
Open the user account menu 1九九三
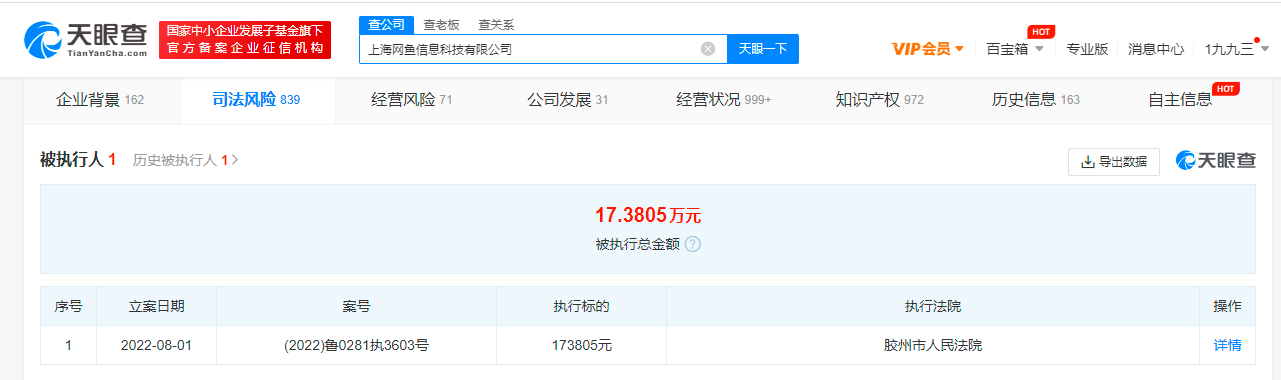click(1236, 49)
